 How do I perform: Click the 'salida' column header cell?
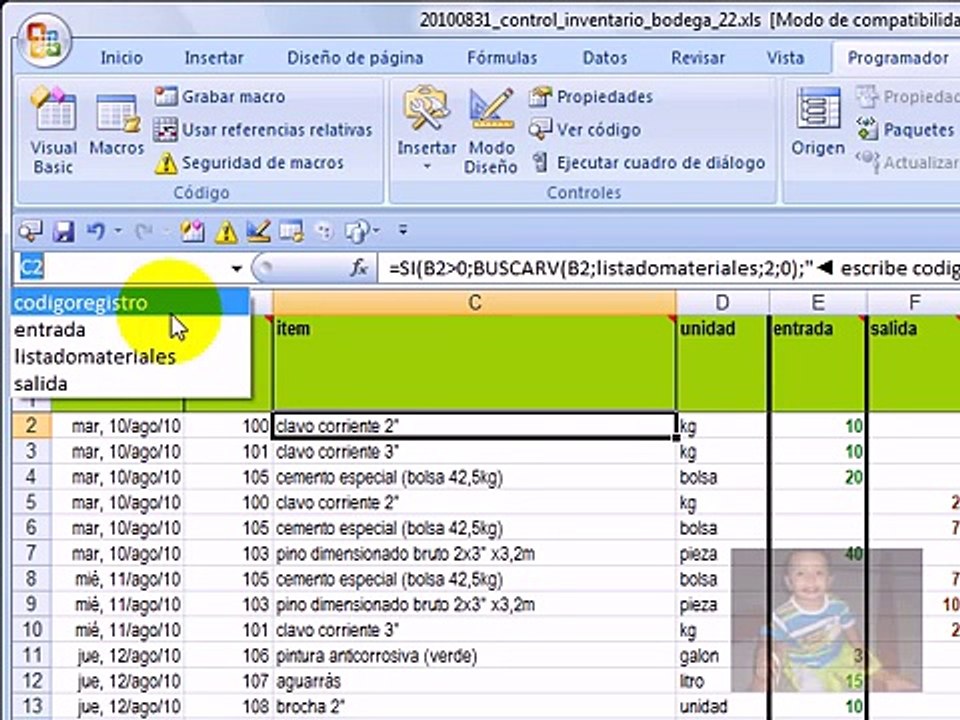pyautogui.click(x=915, y=363)
